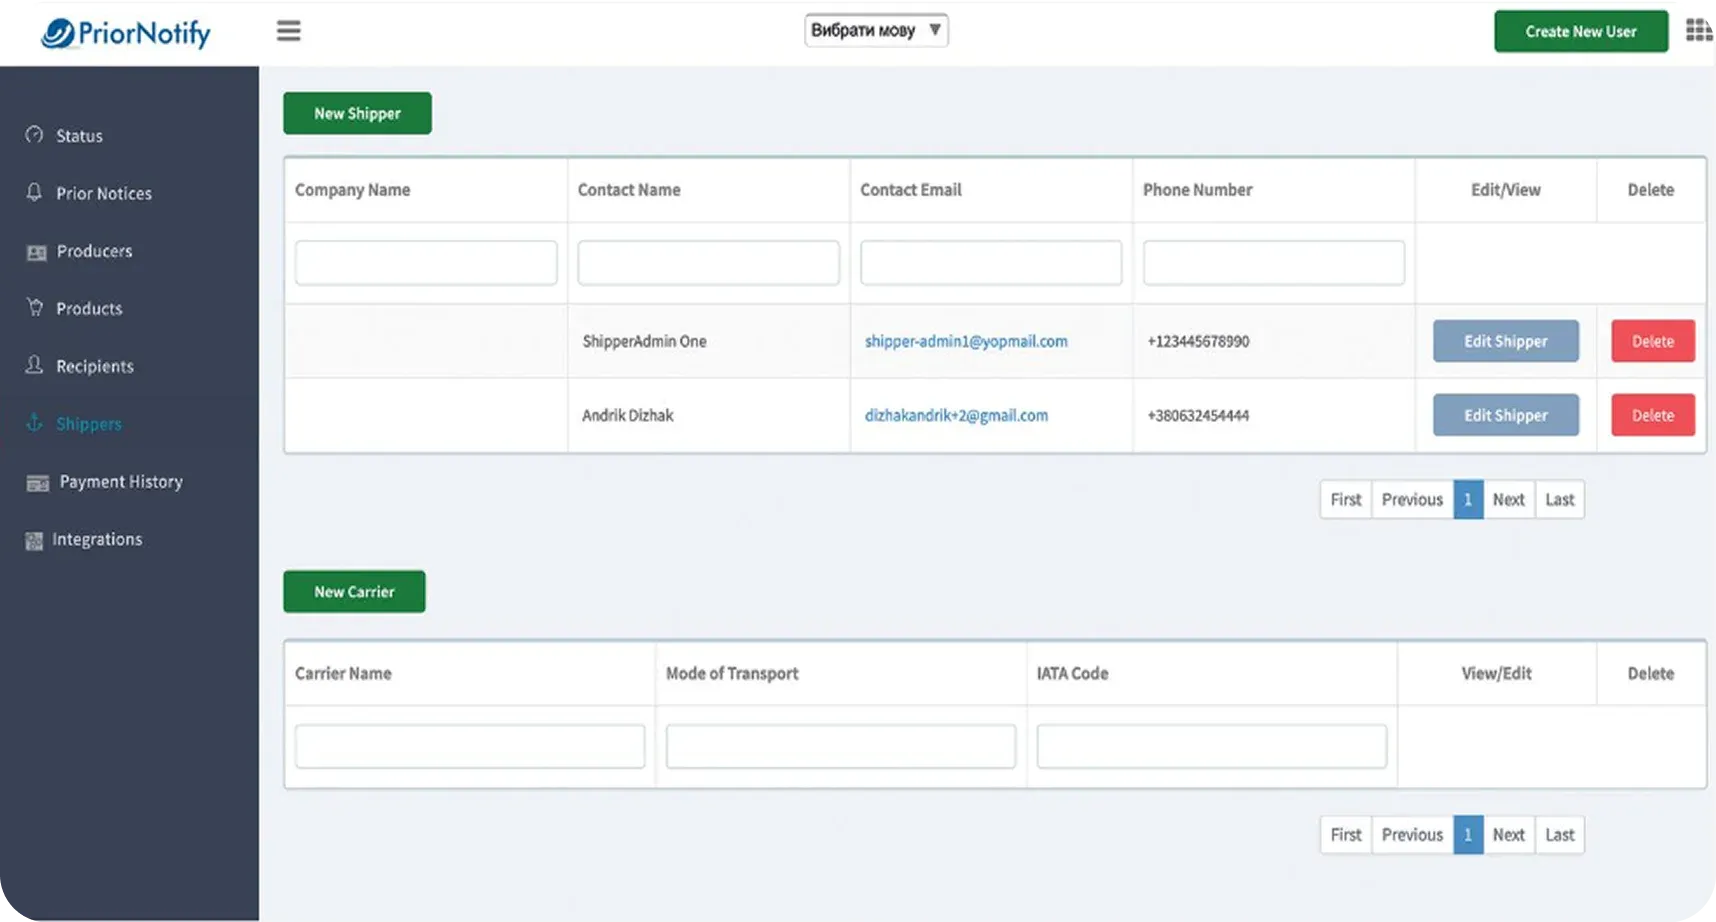The height and width of the screenshot is (922, 1716).
Task: Open the language selection dropdown
Action: (876, 30)
